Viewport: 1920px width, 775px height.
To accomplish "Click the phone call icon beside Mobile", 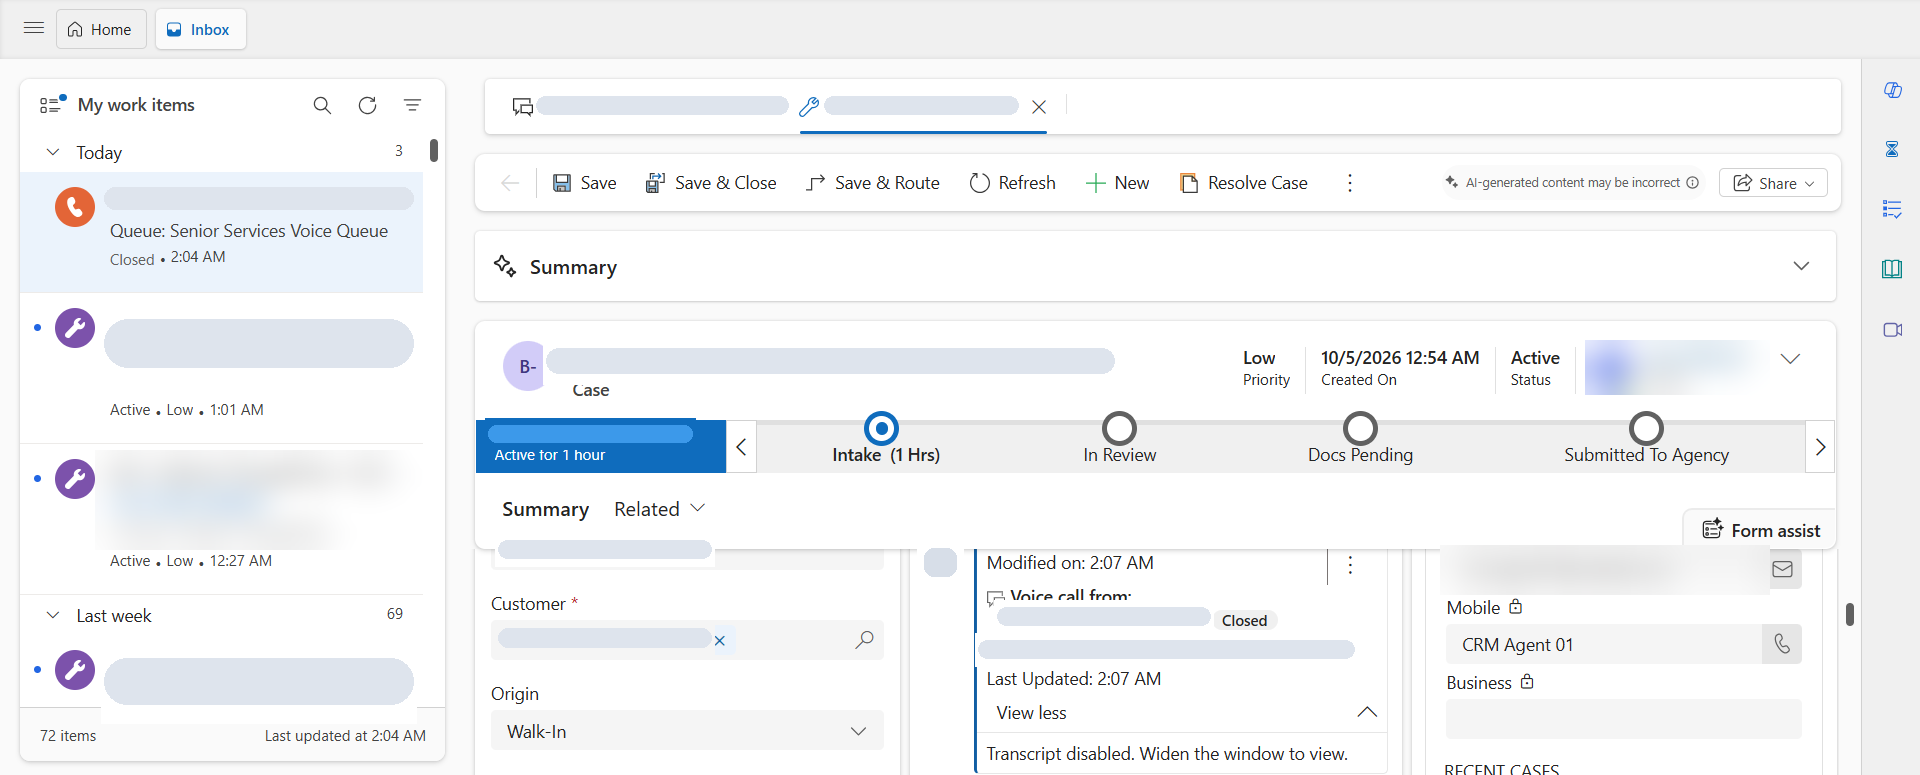I will tap(1782, 644).
